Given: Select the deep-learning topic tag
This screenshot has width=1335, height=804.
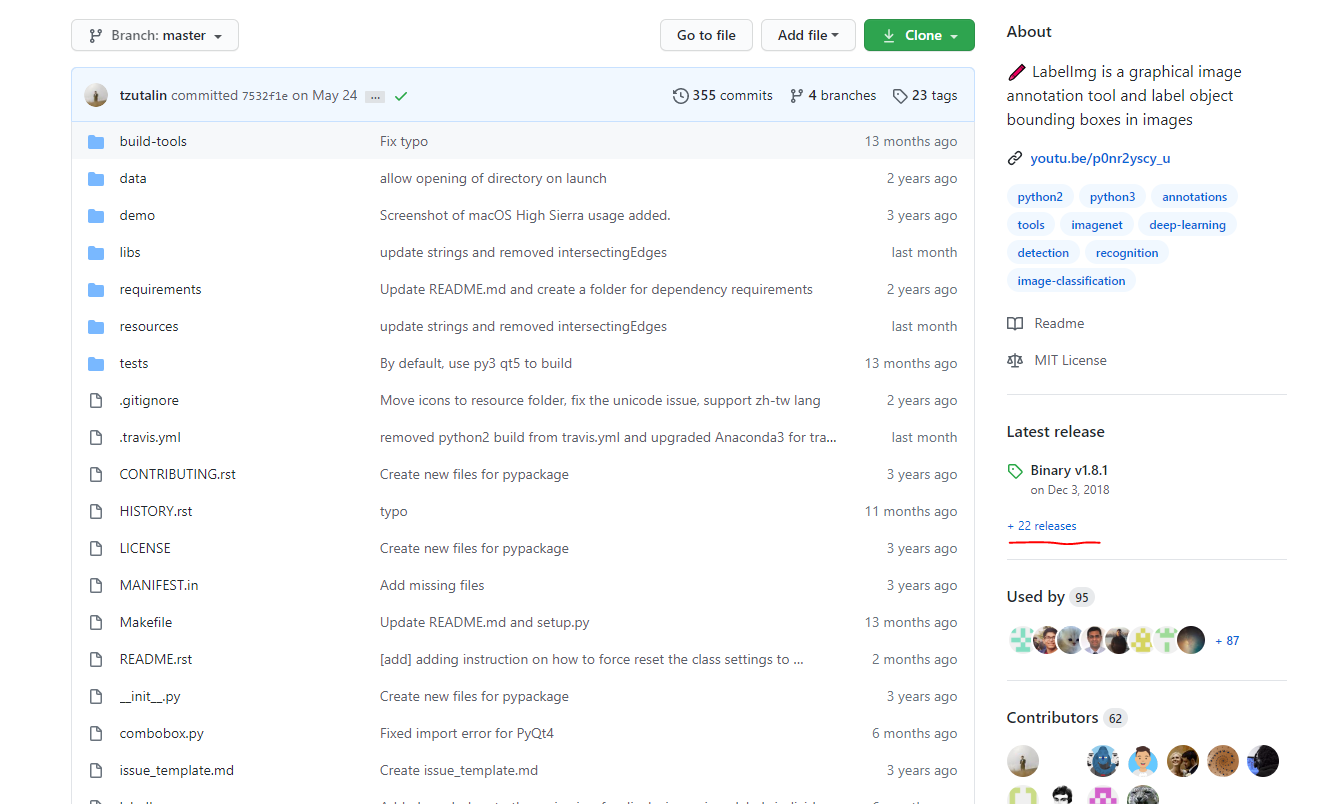Looking at the screenshot, I should click(1187, 225).
